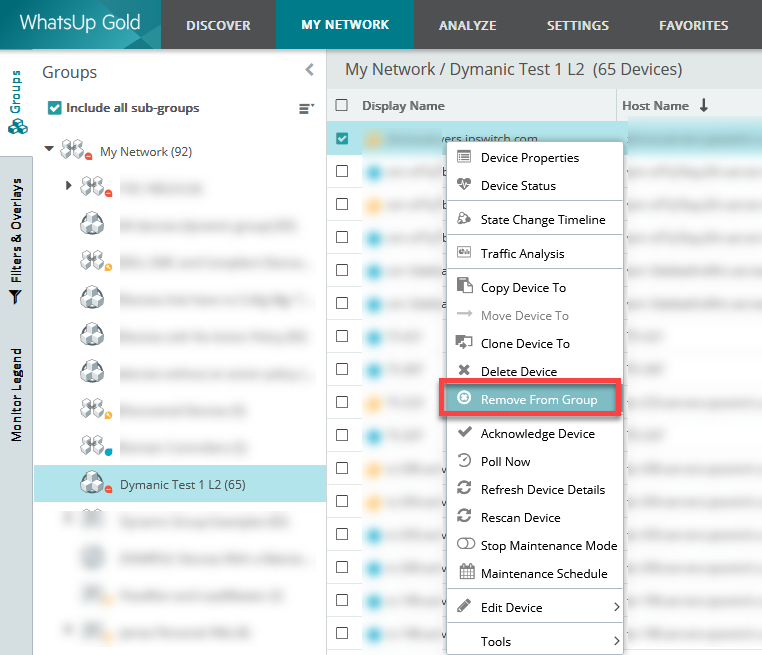Viewport: 762px width, 655px height.
Task: Switch to the ANALYZE tab
Action: (x=468, y=25)
